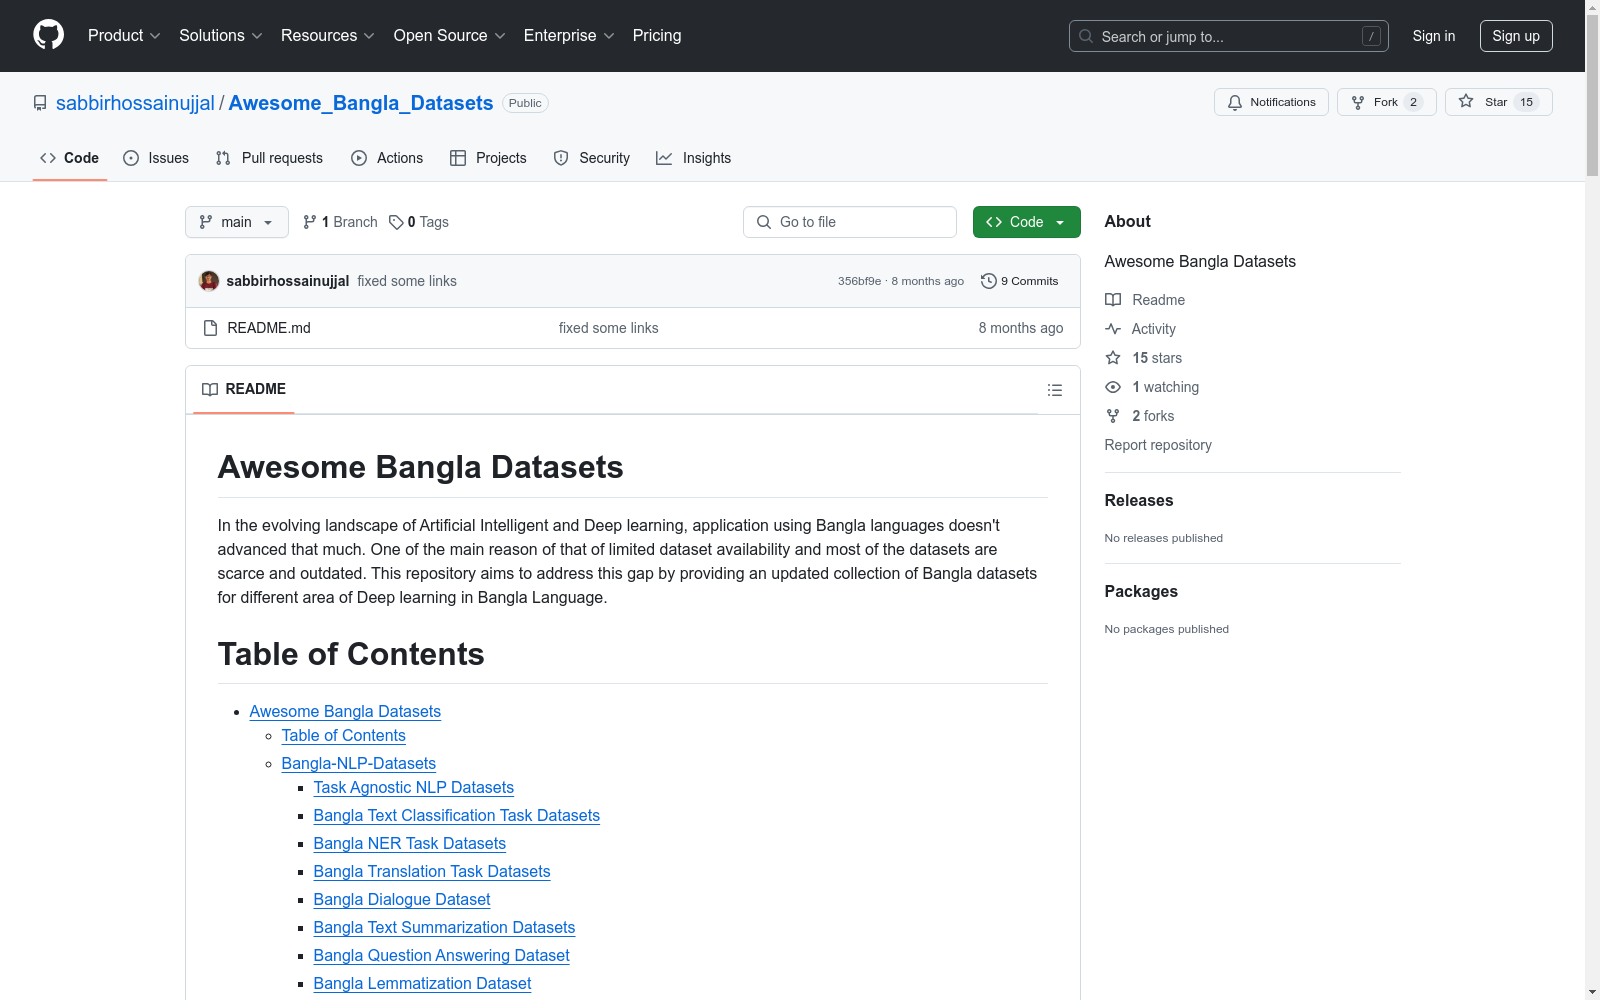The image size is (1600, 1000).
Task: Star the Awesome_Bangla_Datasets repository
Action: (x=1498, y=102)
